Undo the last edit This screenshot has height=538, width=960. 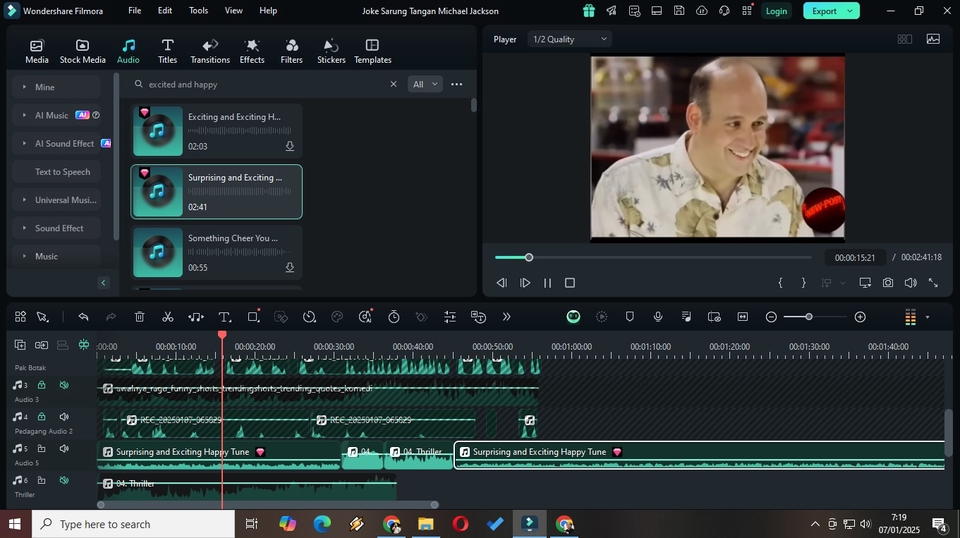point(83,317)
